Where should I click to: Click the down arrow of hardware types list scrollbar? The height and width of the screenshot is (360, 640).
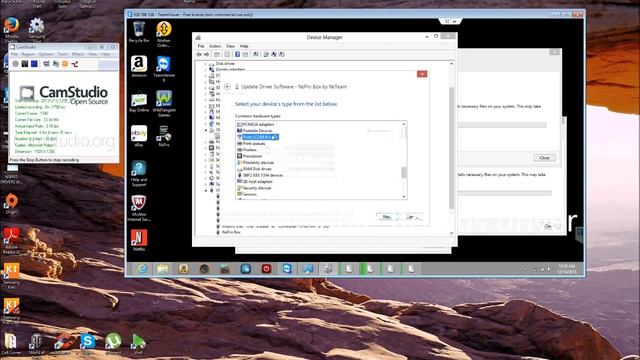point(404,197)
